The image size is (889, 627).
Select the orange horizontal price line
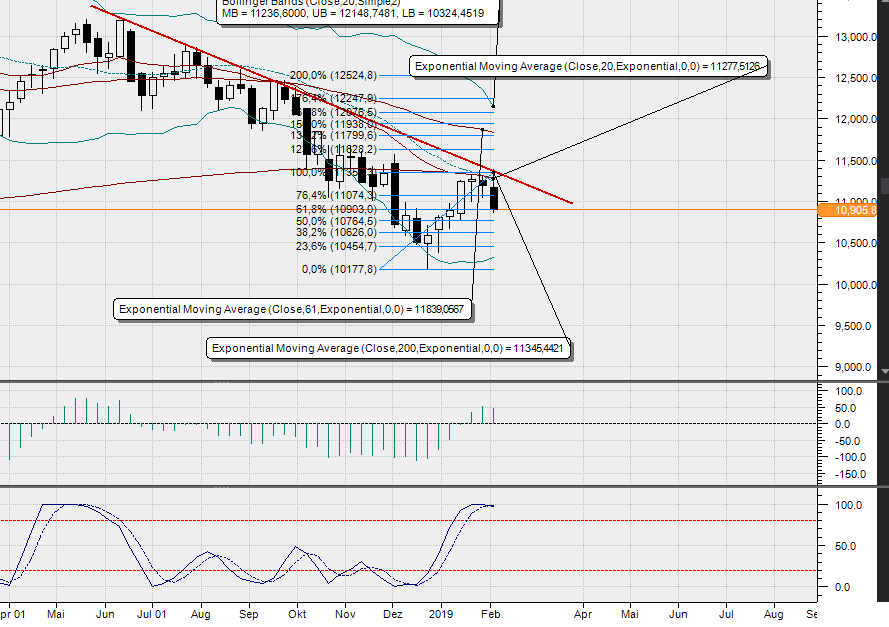[x=408, y=210]
